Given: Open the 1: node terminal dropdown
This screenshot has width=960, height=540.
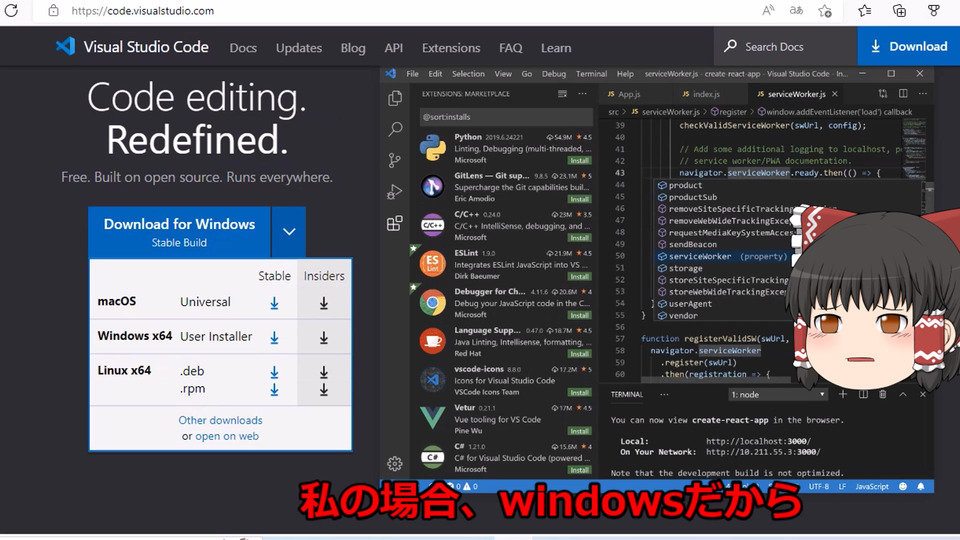Looking at the screenshot, I should 778,394.
